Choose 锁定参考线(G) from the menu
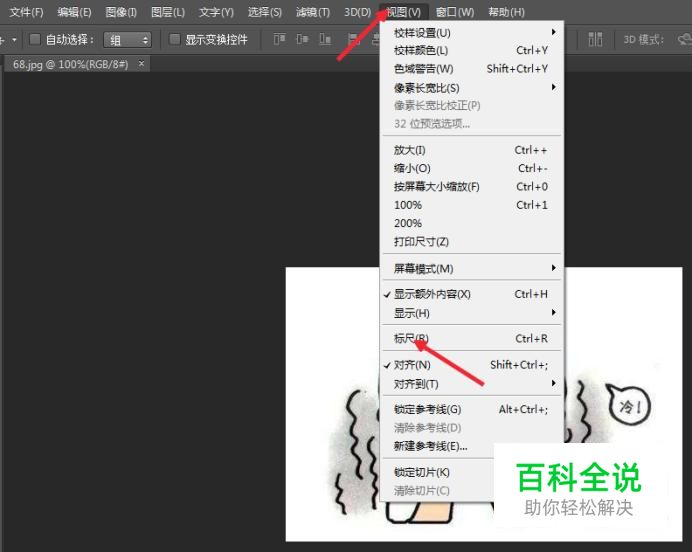This screenshot has width=692, height=552. pyautogui.click(x=471, y=409)
